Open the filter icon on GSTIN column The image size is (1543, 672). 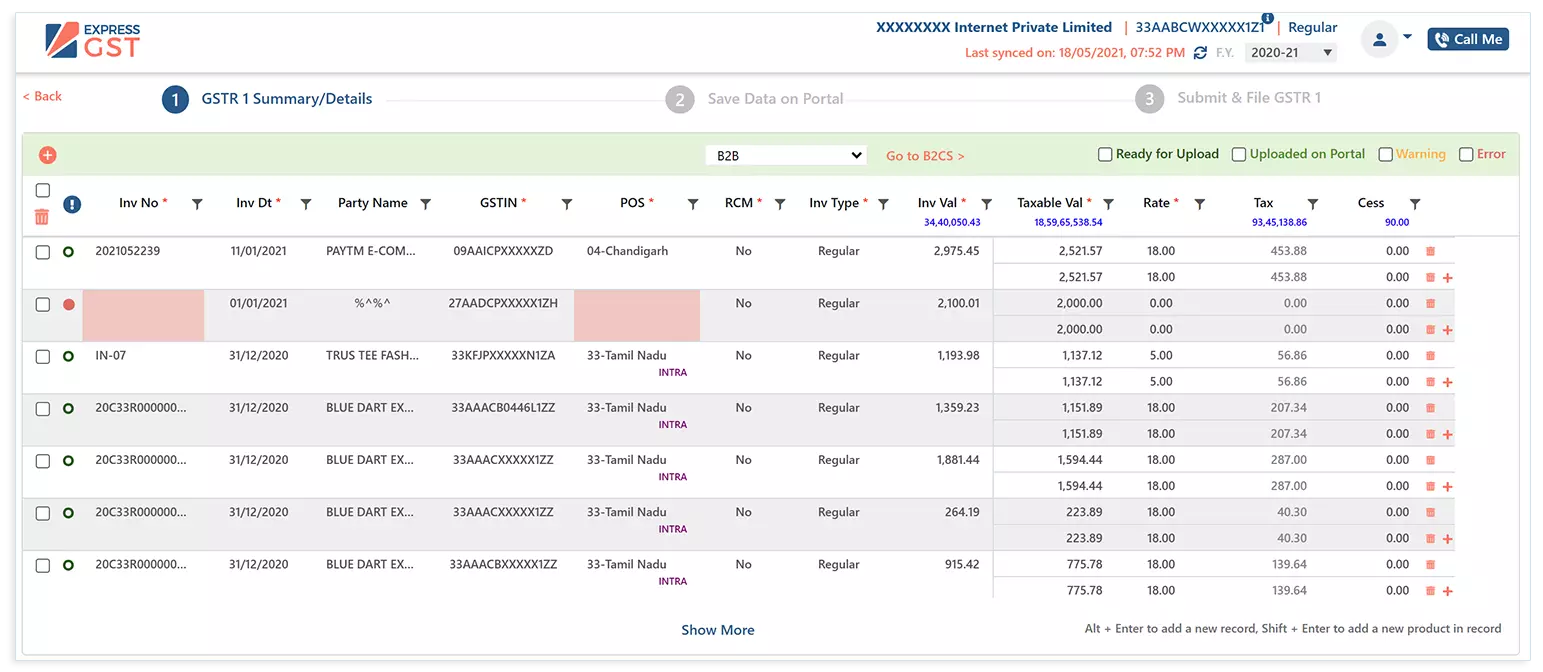[567, 203]
